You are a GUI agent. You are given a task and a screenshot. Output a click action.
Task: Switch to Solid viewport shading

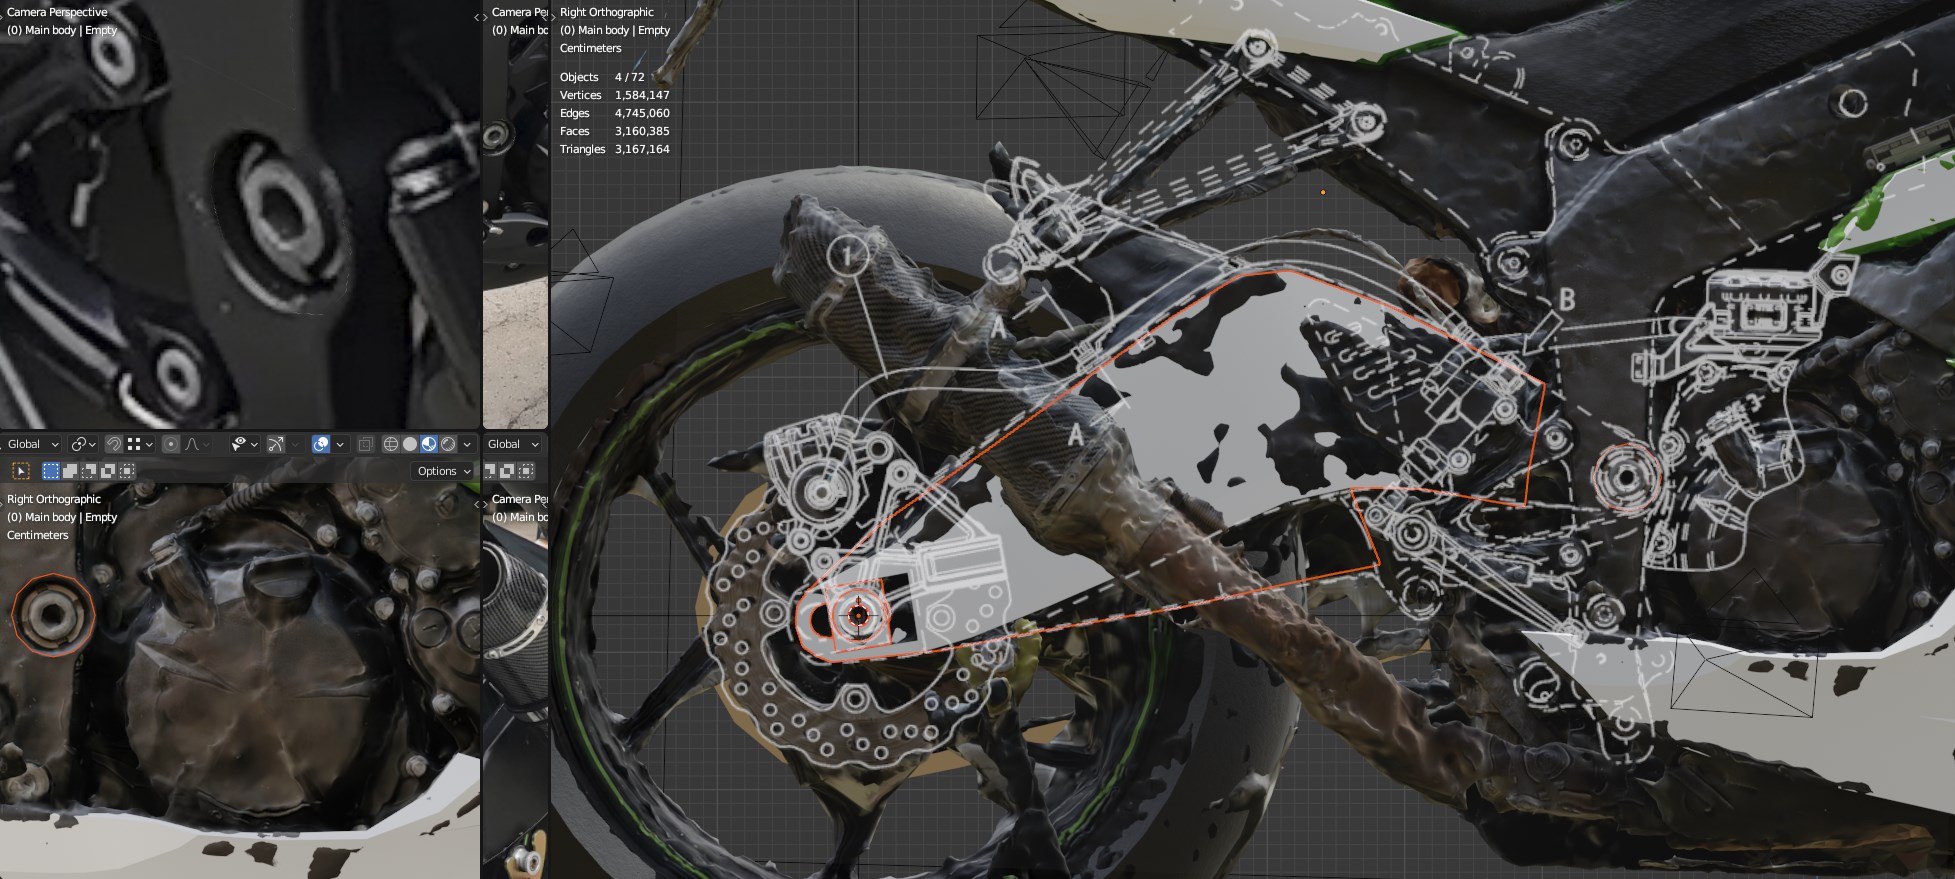pos(410,444)
